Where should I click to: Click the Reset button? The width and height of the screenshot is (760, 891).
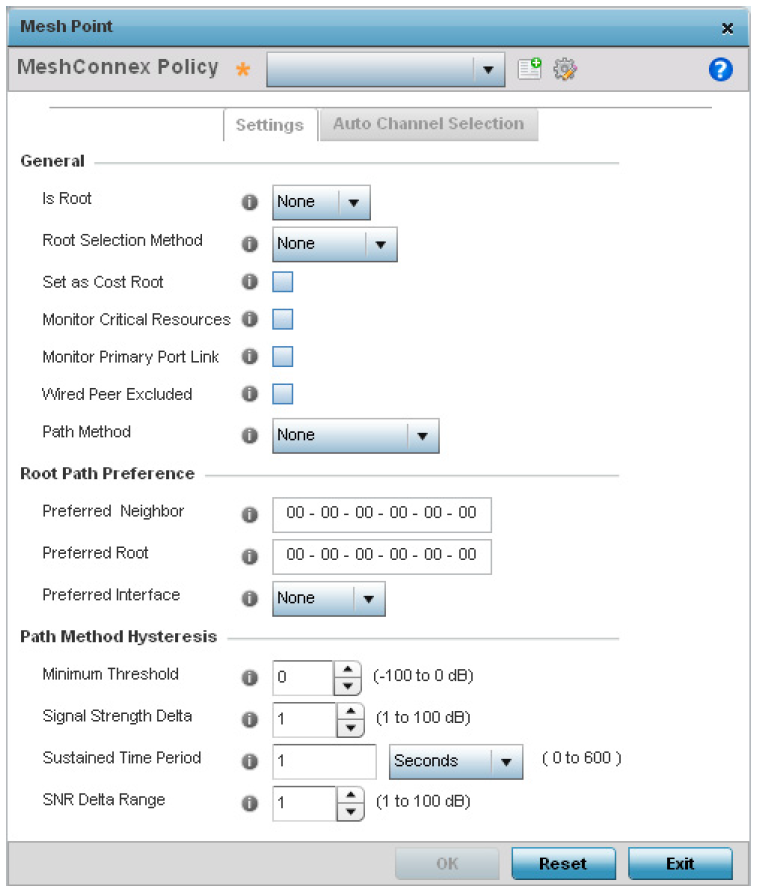(x=563, y=863)
